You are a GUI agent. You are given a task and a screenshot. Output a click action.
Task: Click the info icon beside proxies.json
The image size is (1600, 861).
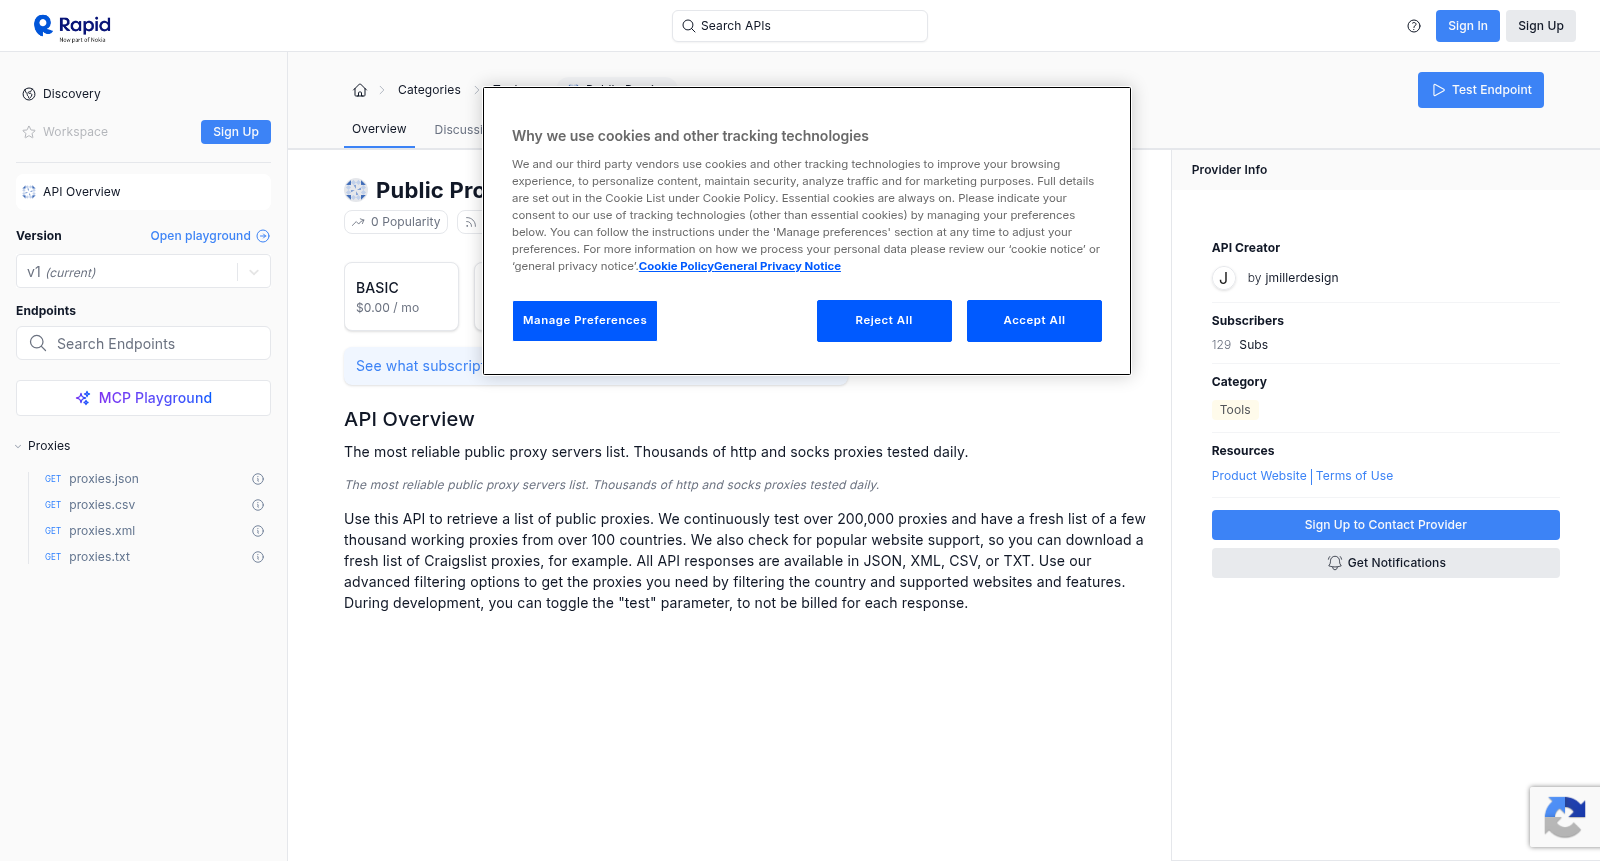point(258,479)
